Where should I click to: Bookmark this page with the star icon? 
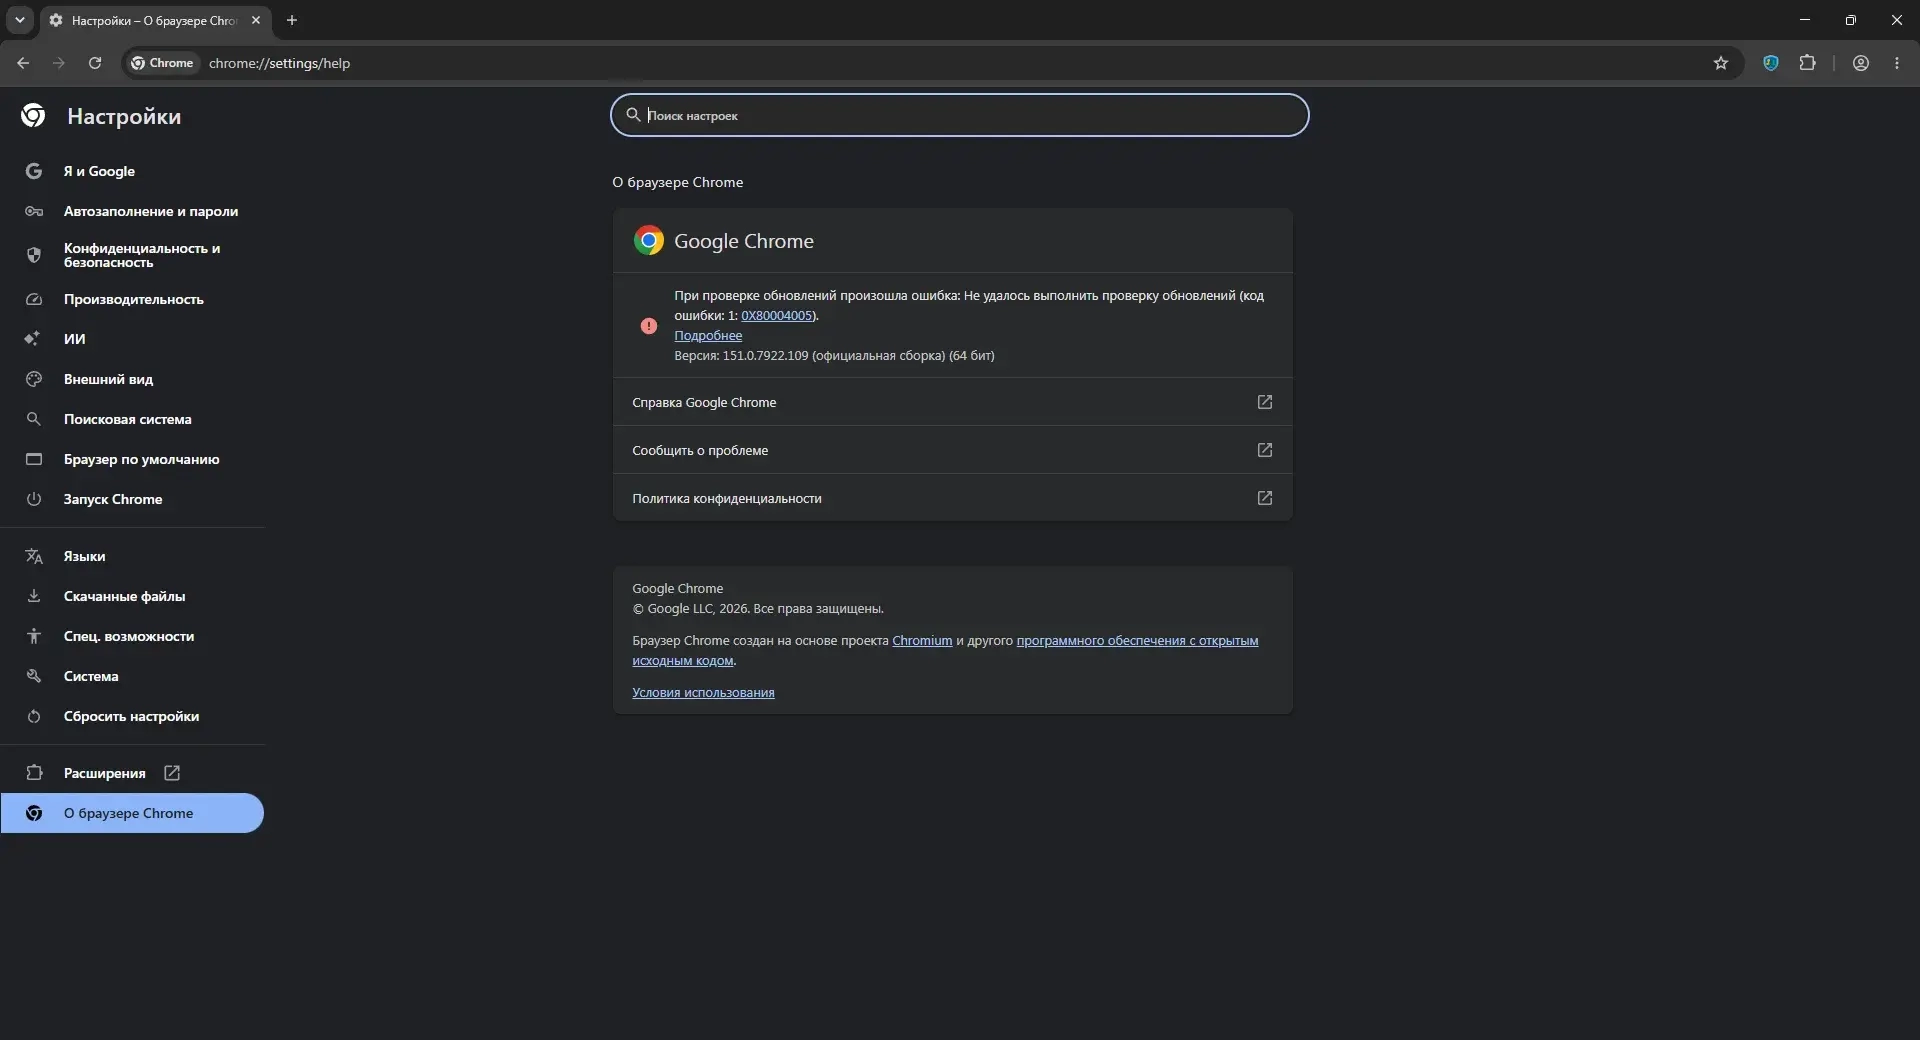coord(1721,63)
